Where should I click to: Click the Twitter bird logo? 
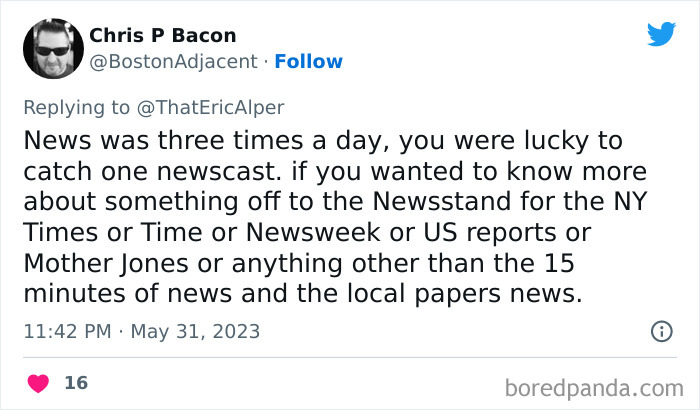click(x=661, y=35)
